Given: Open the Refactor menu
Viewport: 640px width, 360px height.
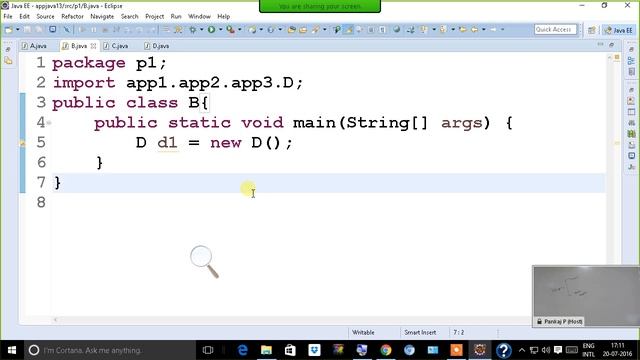Looking at the screenshot, I should [72, 16].
